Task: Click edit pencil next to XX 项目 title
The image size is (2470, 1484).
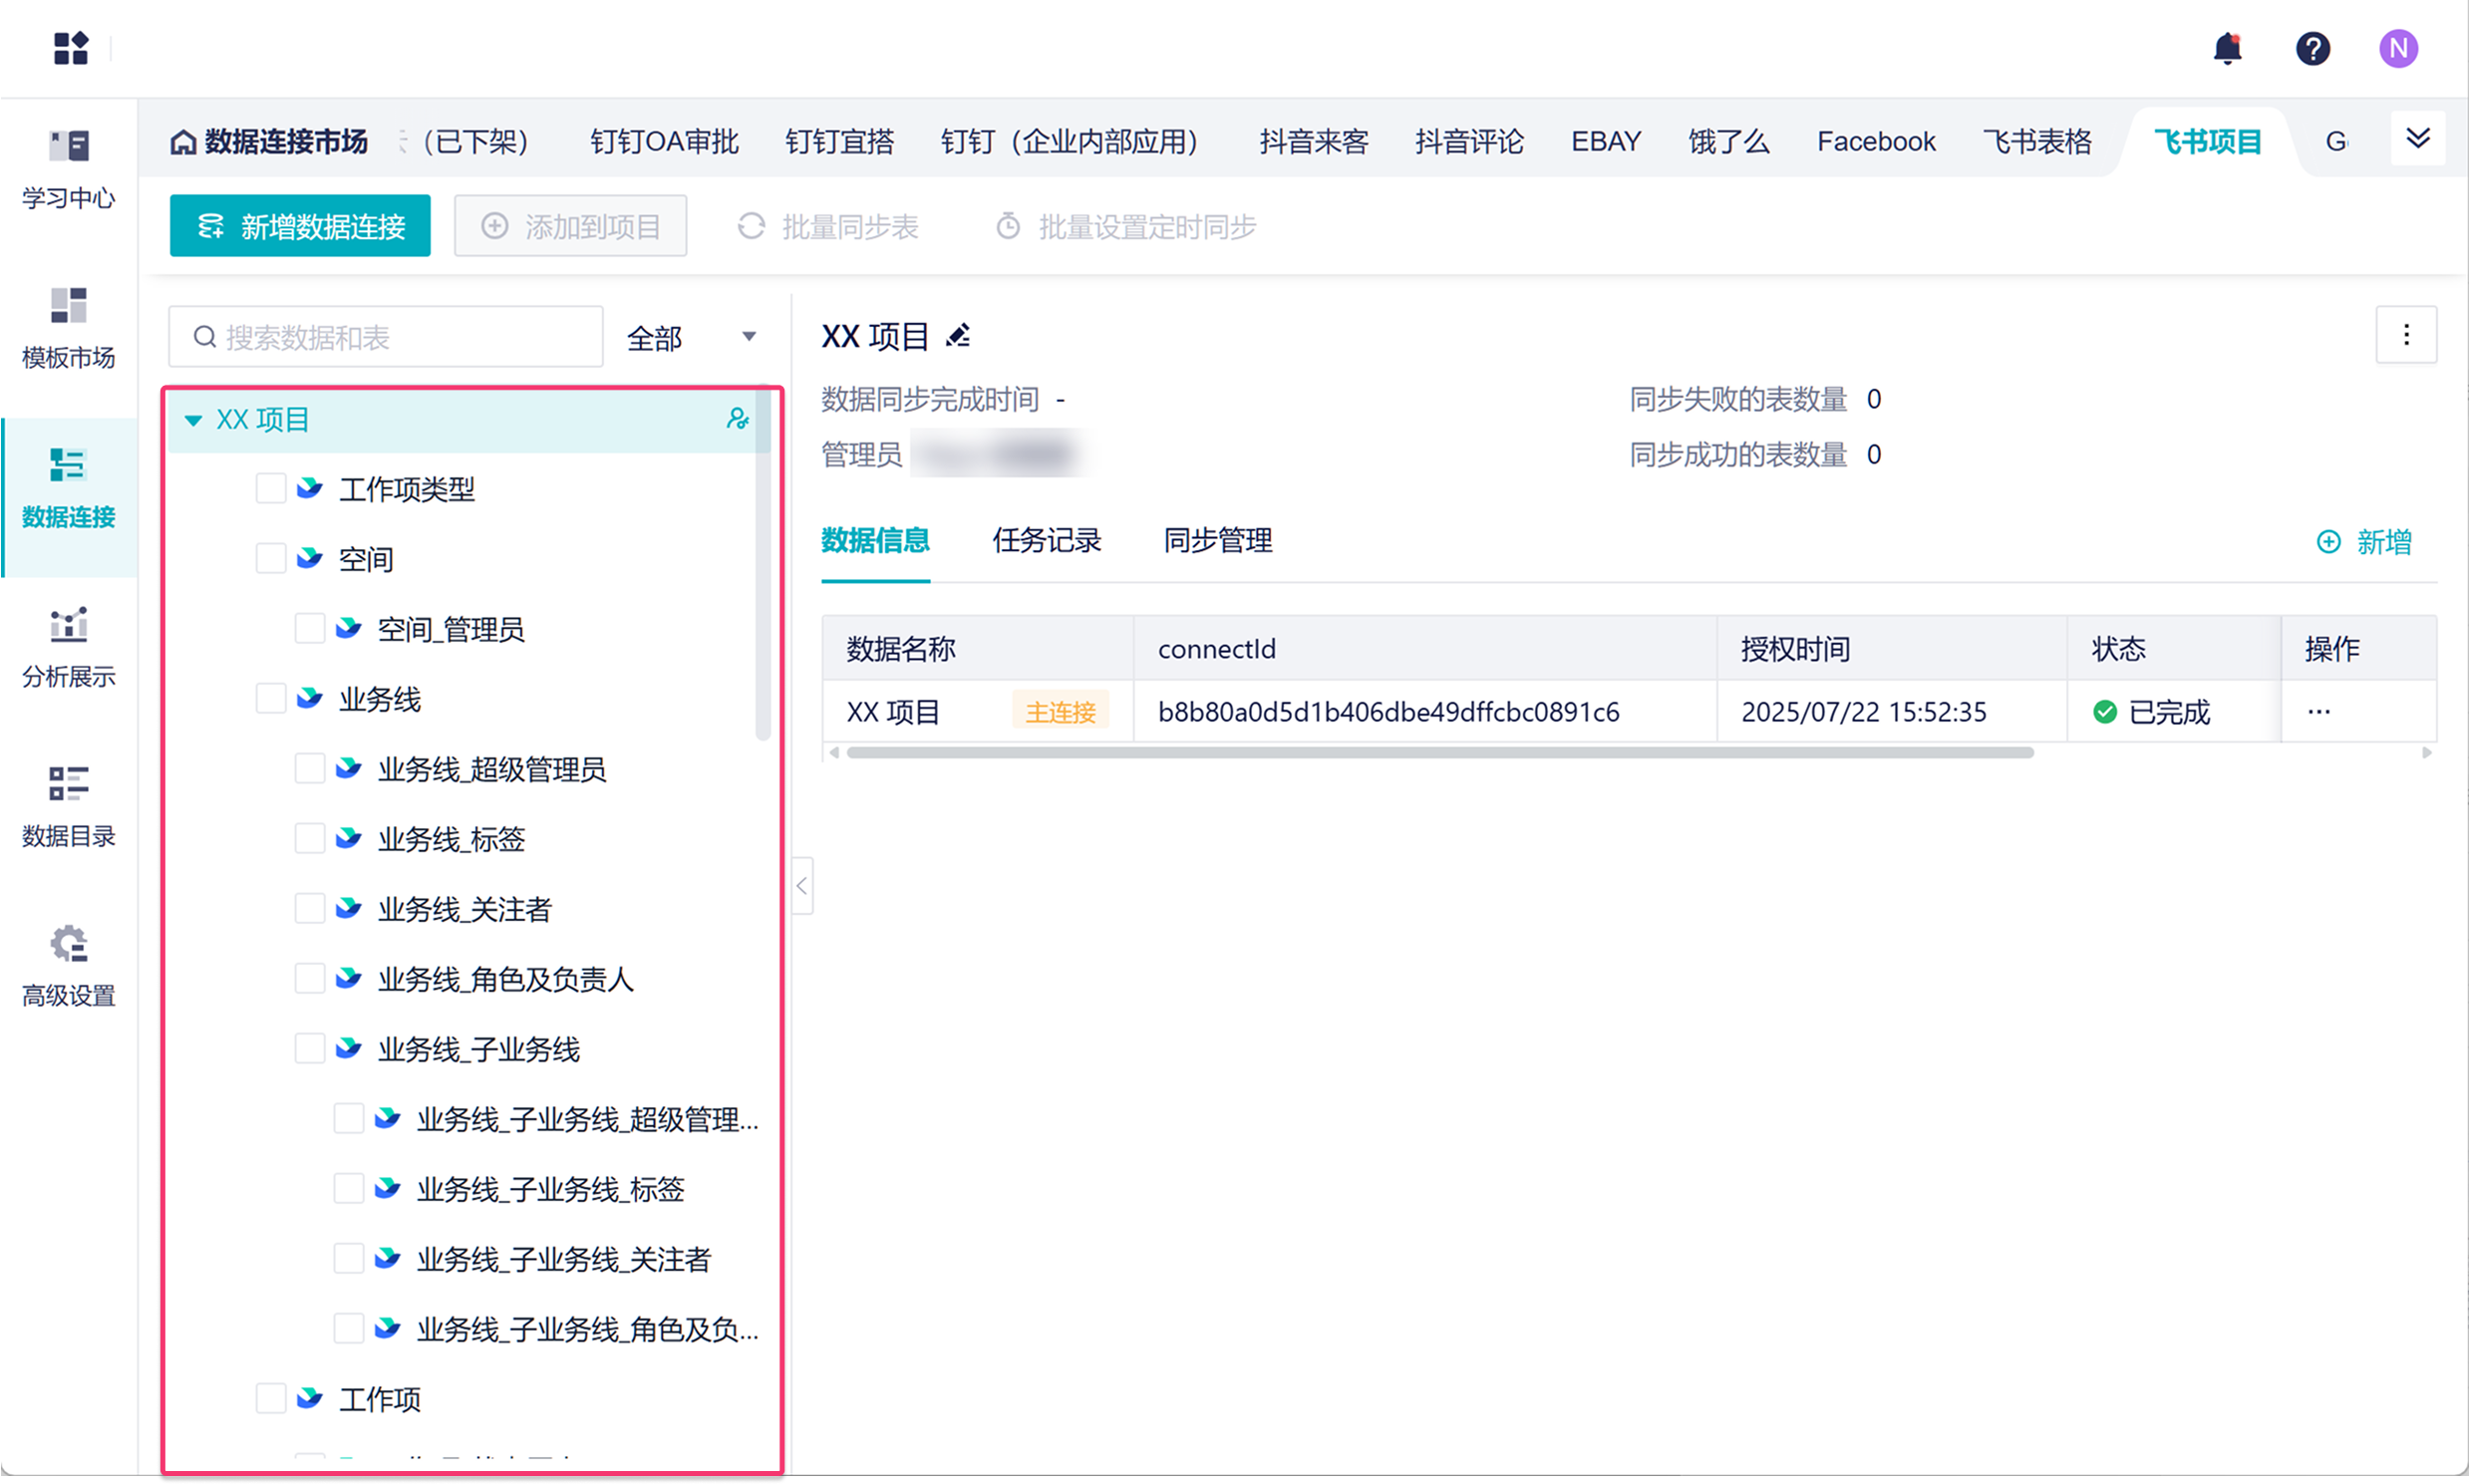Action: pos(958,336)
